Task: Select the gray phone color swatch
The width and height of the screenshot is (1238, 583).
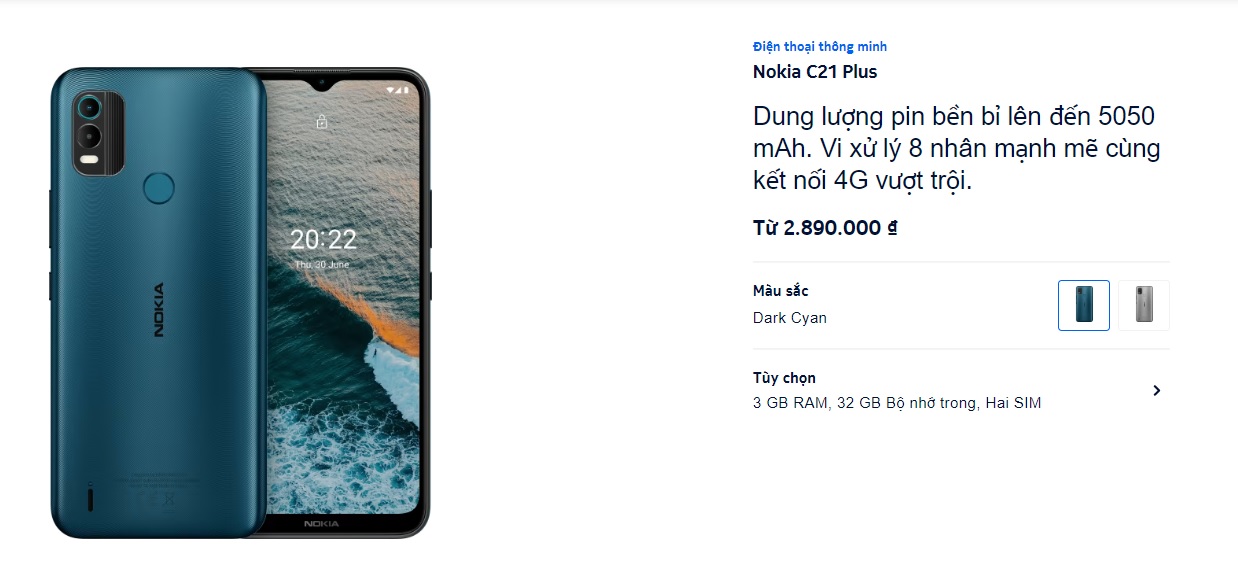Action: pos(1143,305)
